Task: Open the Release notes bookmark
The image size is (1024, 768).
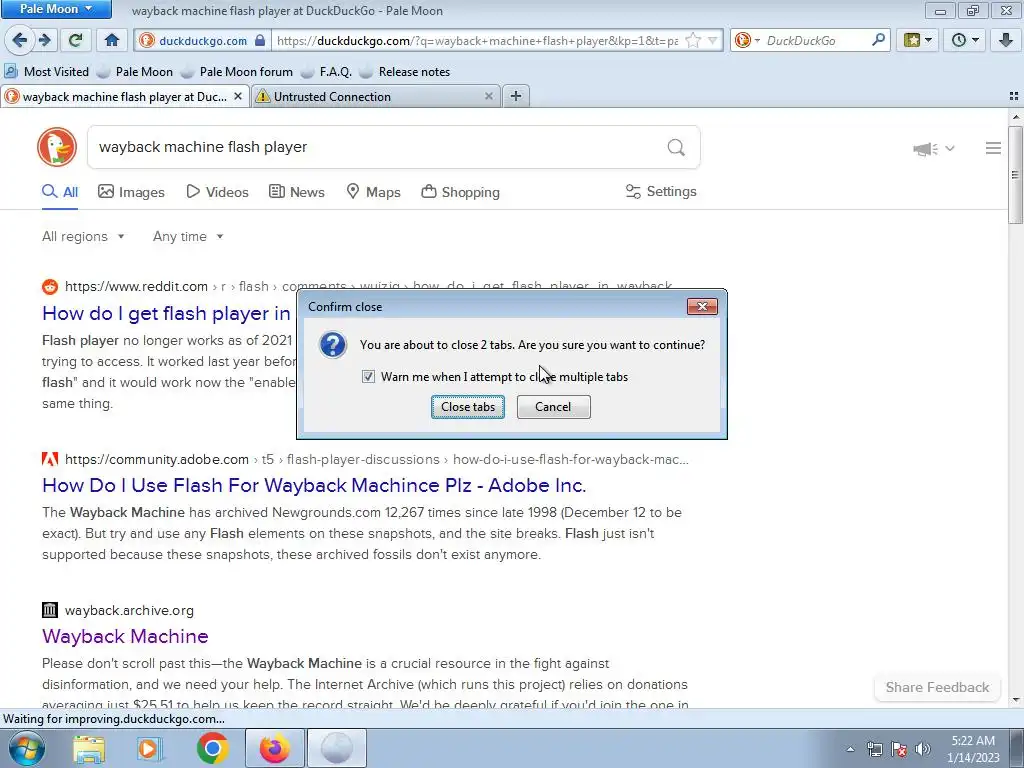Action: [x=406, y=72]
